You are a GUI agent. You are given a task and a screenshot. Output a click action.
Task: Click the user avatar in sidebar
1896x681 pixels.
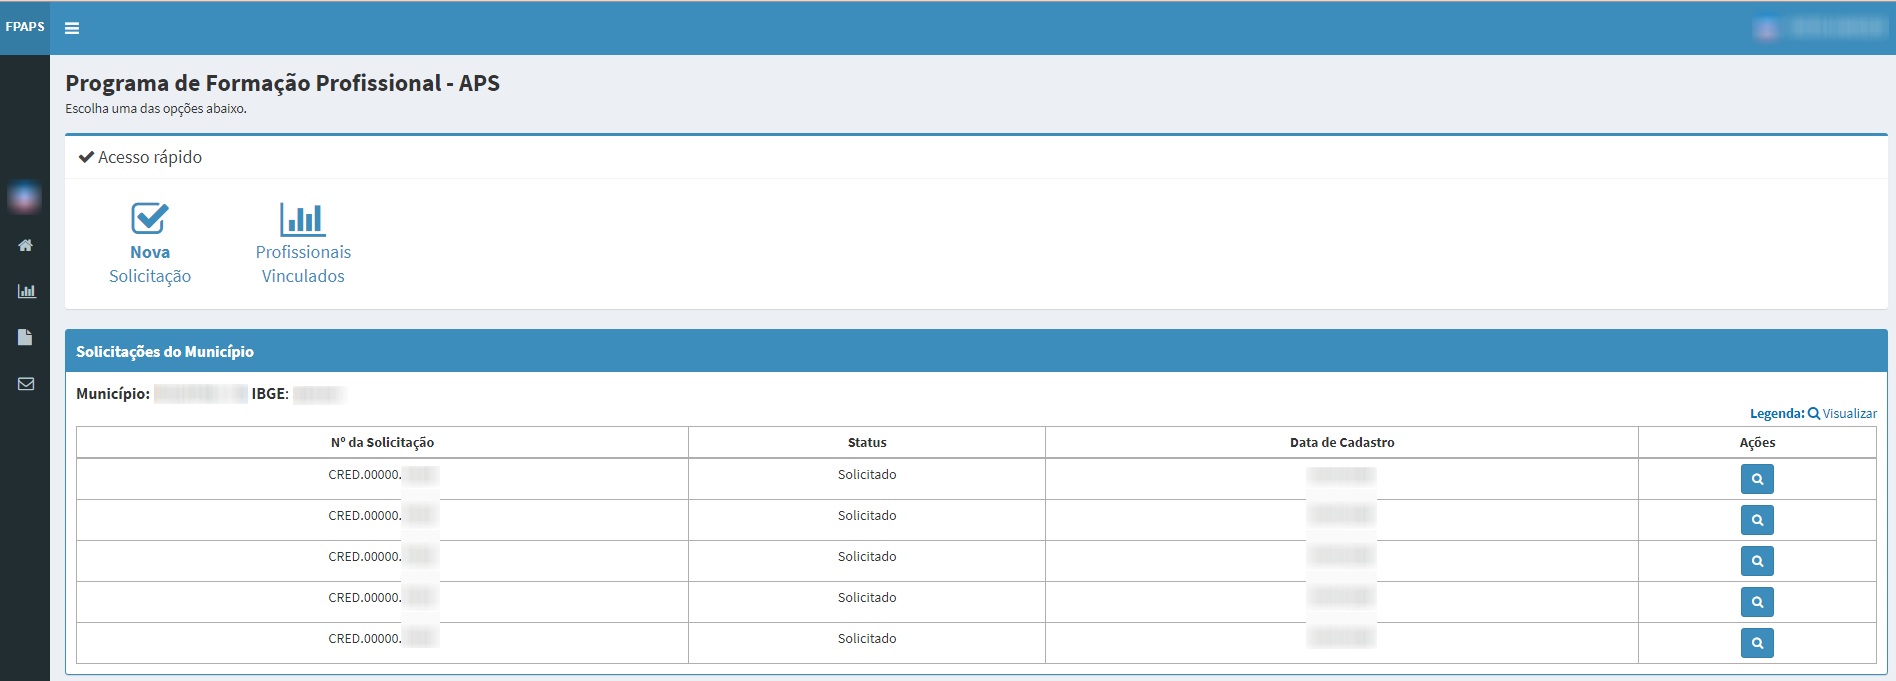(25, 198)
